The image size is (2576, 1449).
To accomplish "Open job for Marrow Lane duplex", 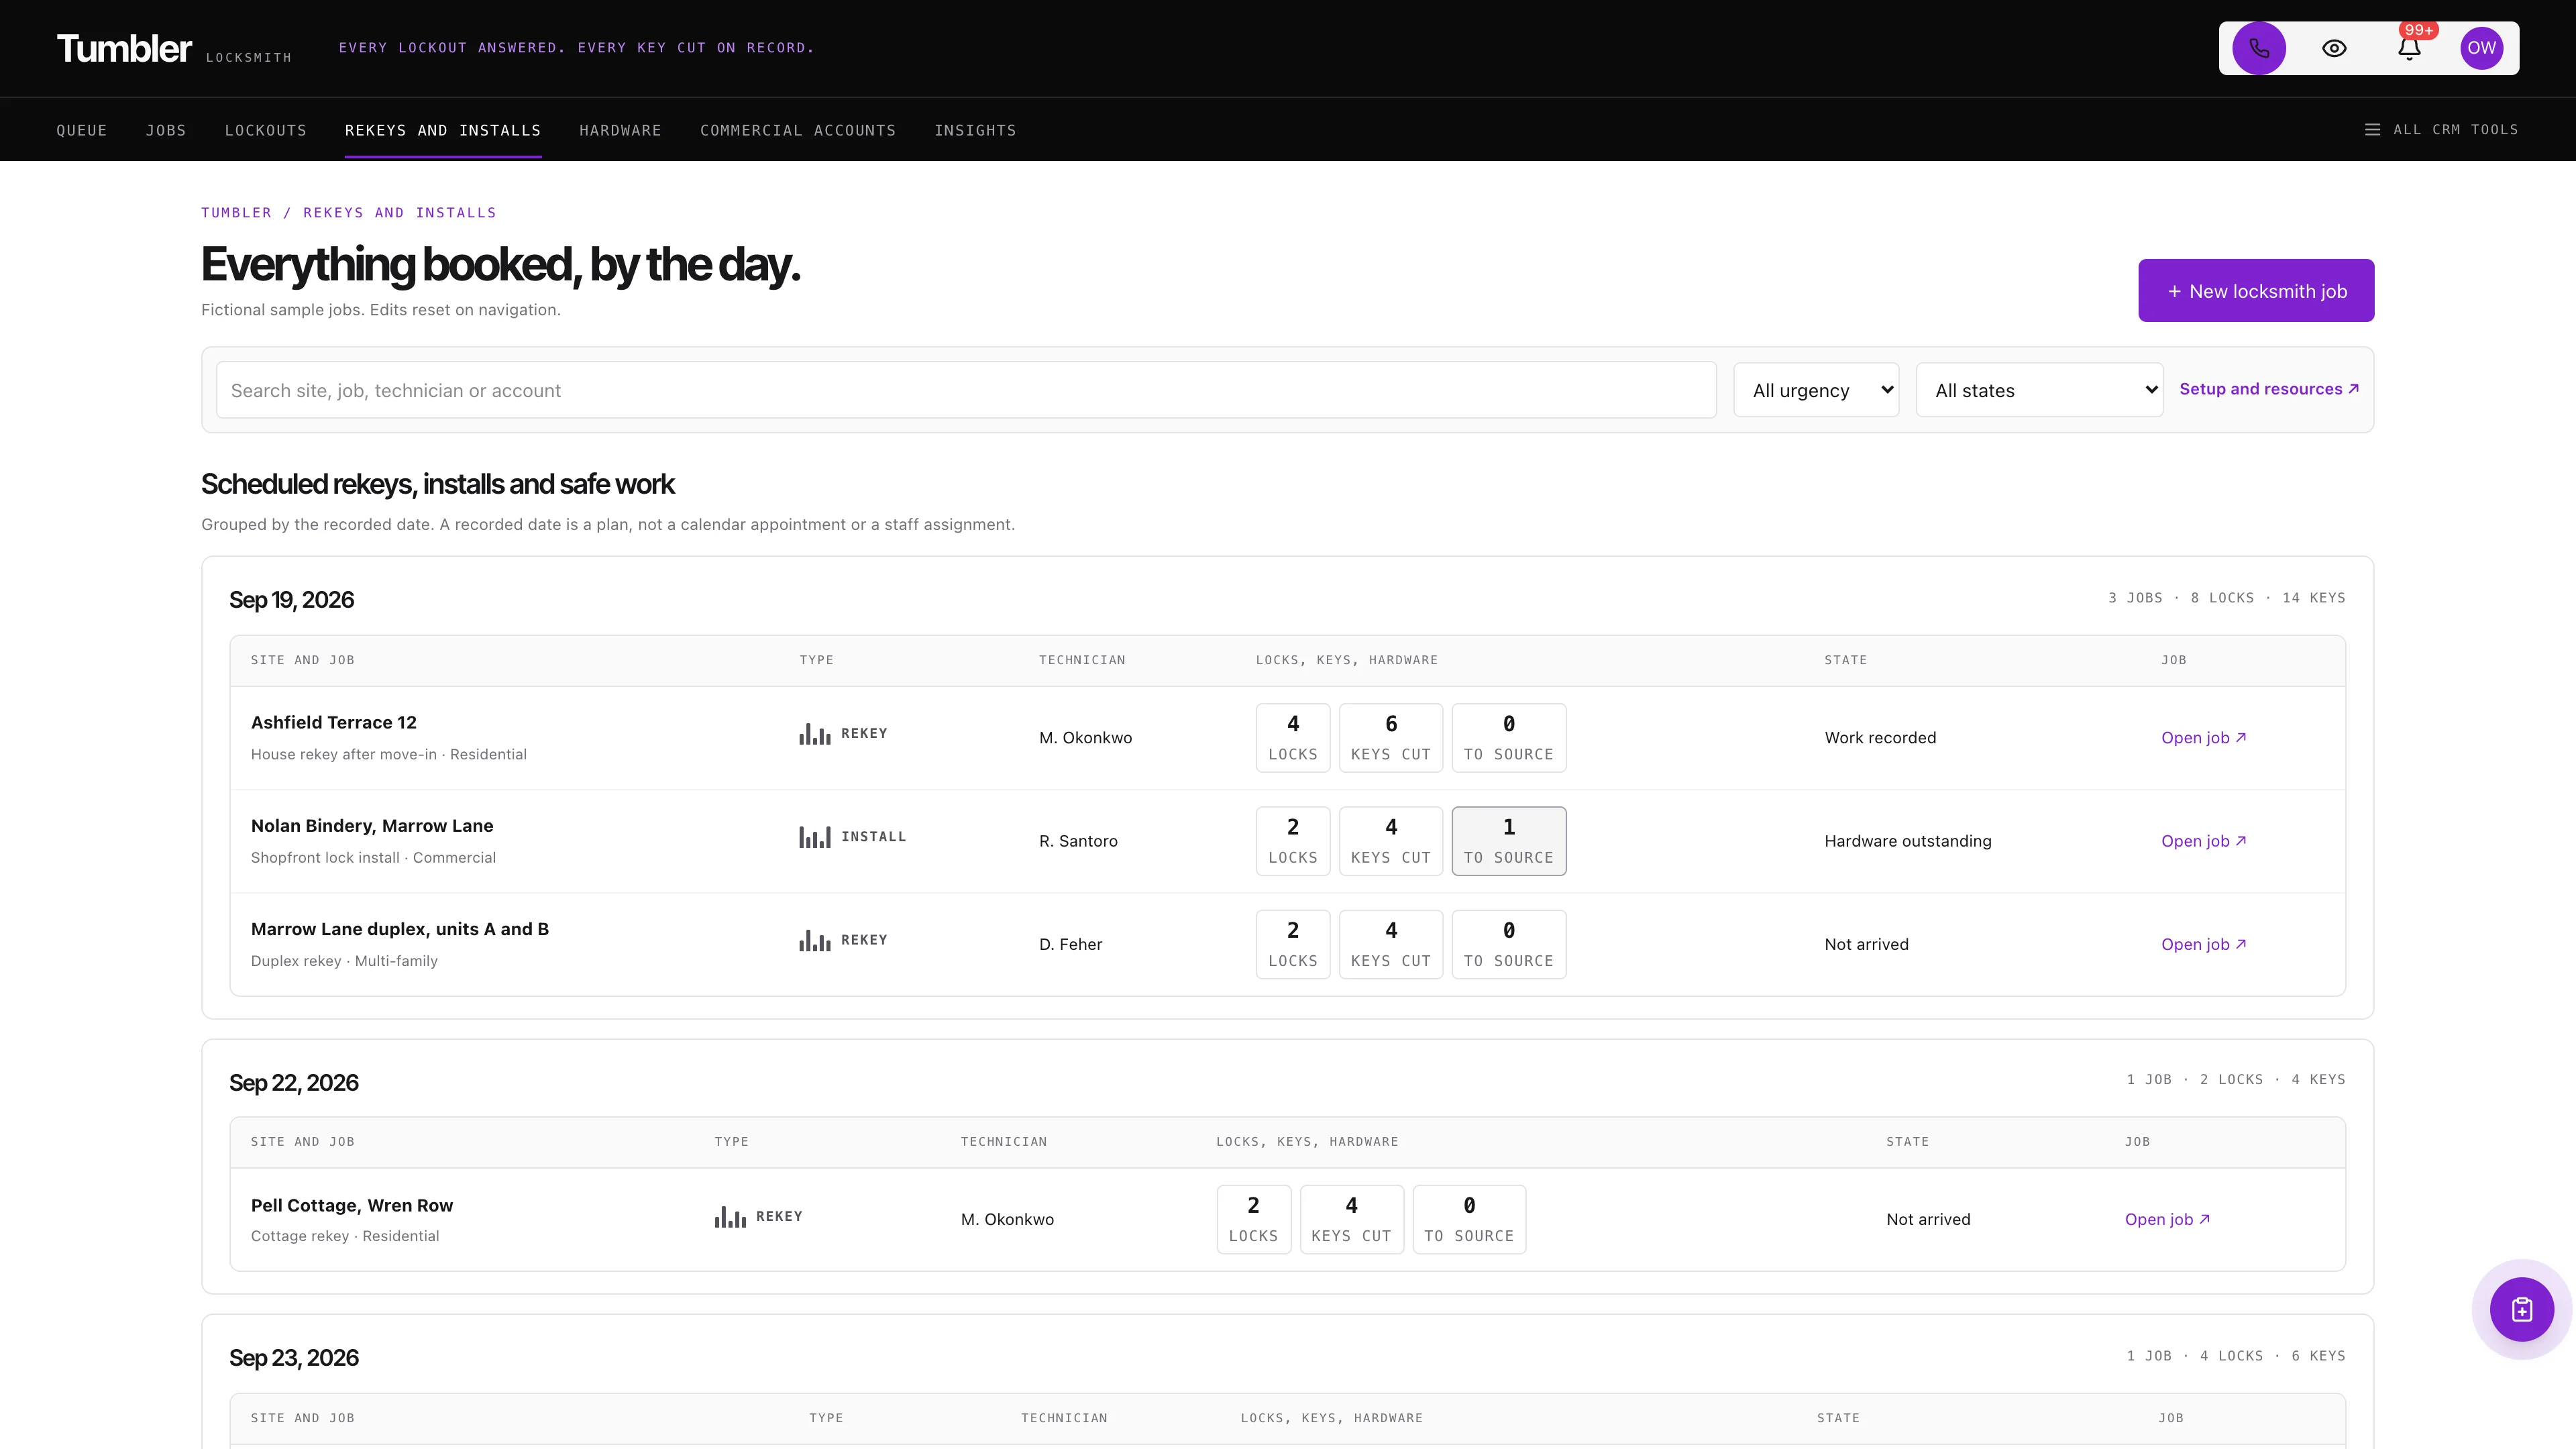I will pyautogui.click(x=2203, y=944).
